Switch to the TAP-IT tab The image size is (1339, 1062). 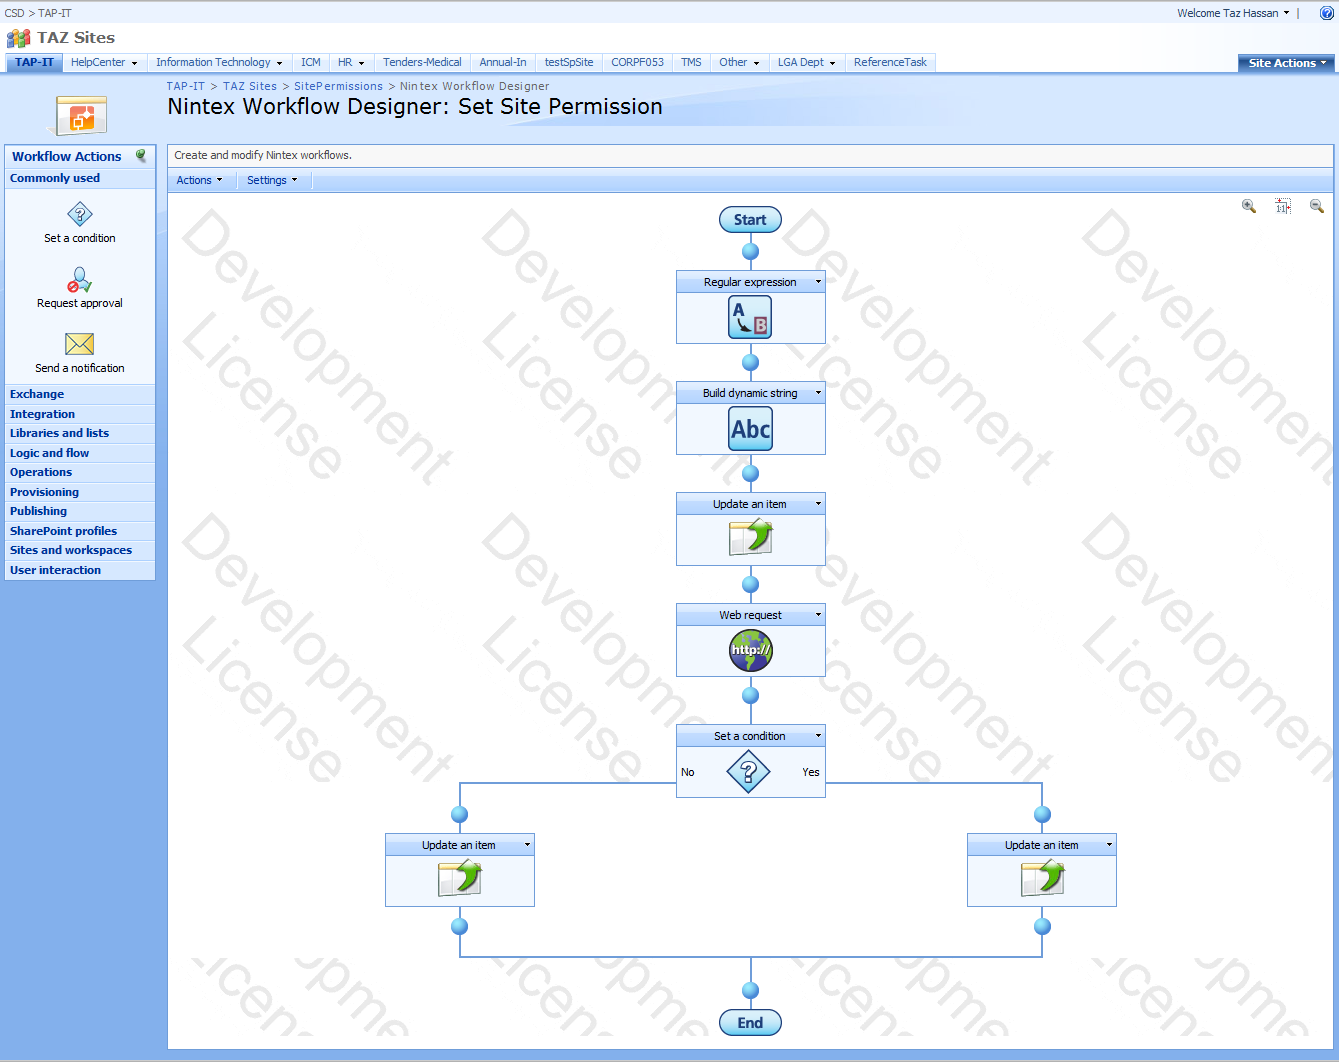[35, 62]
